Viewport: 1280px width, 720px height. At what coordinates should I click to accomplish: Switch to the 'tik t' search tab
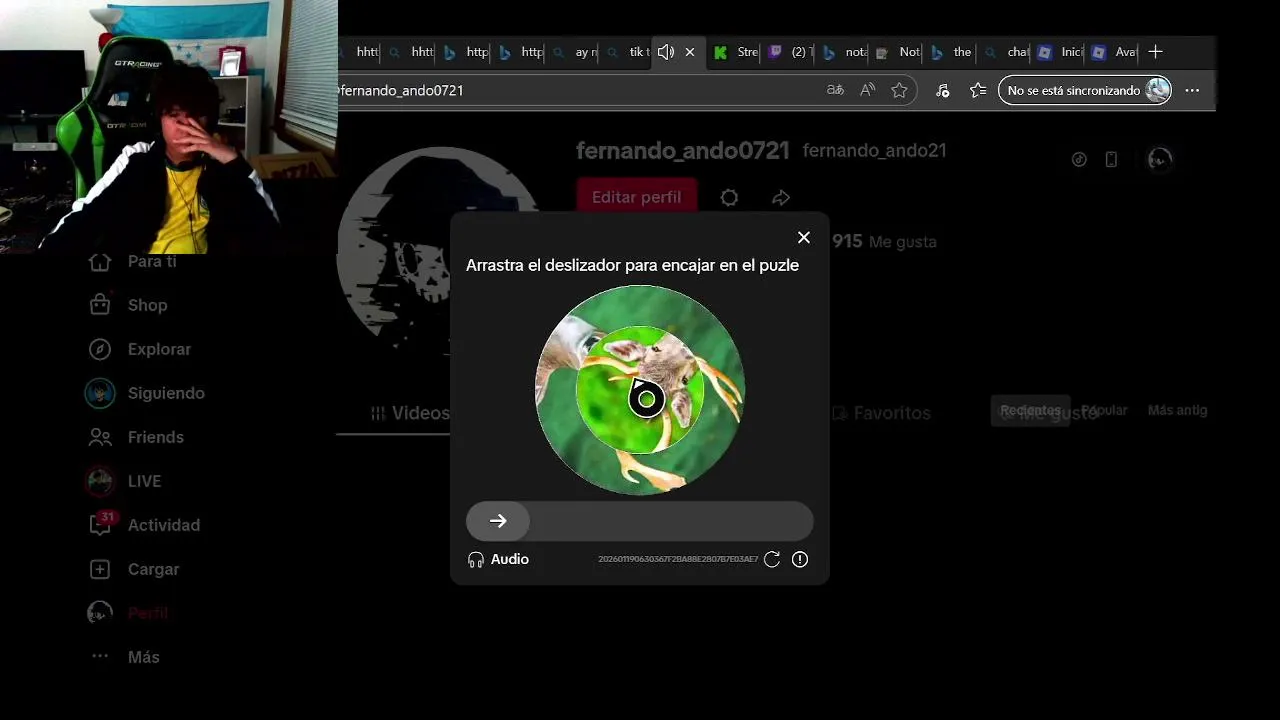[628, 52]
